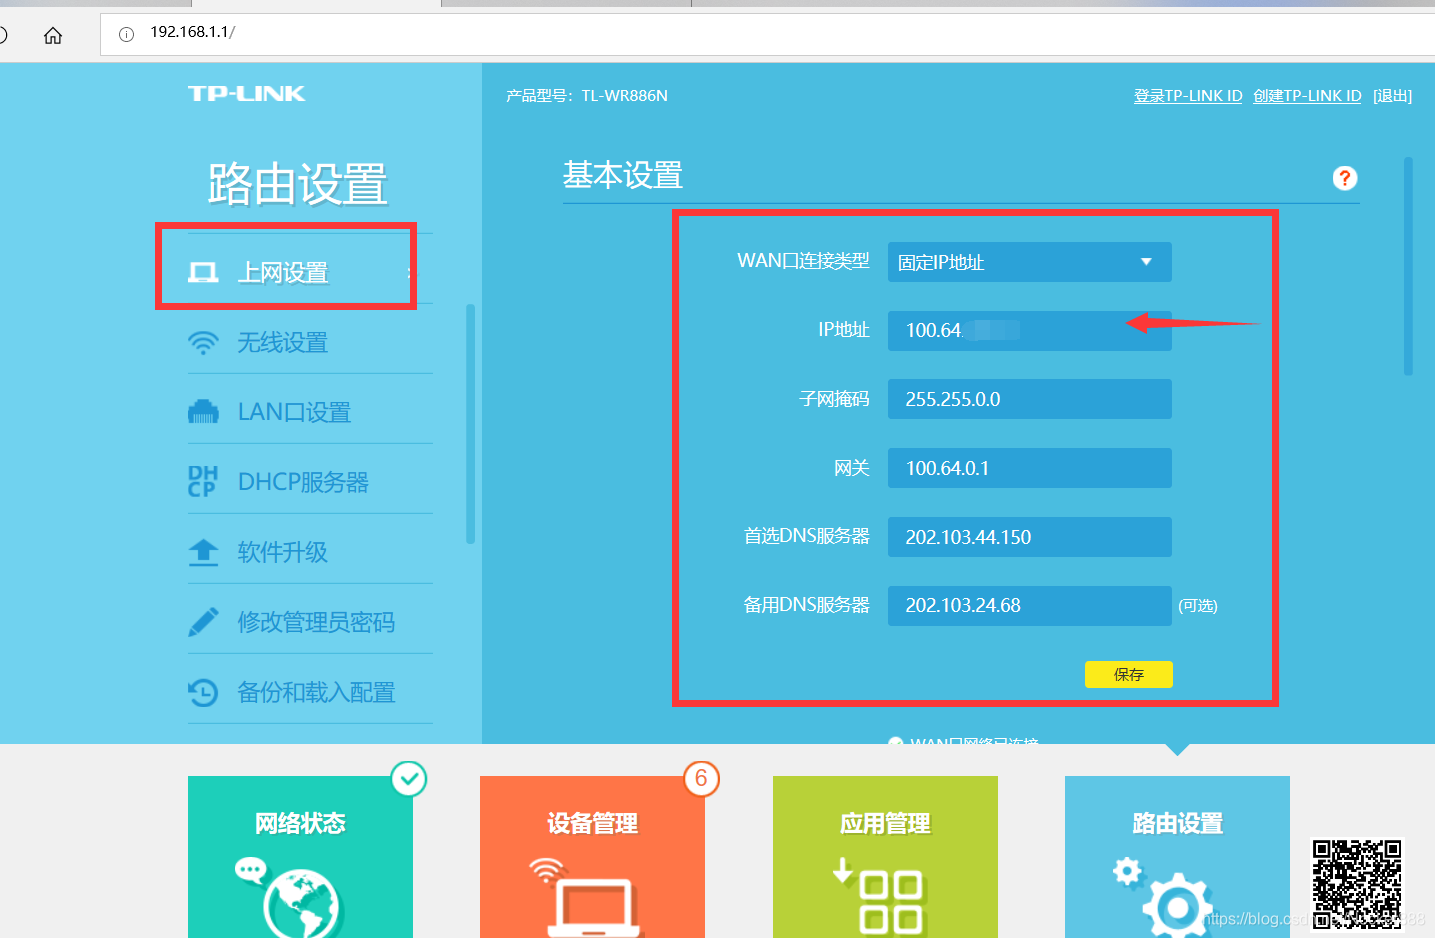
Task: Click the dropdown arrow of 固定IP地址
Action: [x=1147, y=262]
